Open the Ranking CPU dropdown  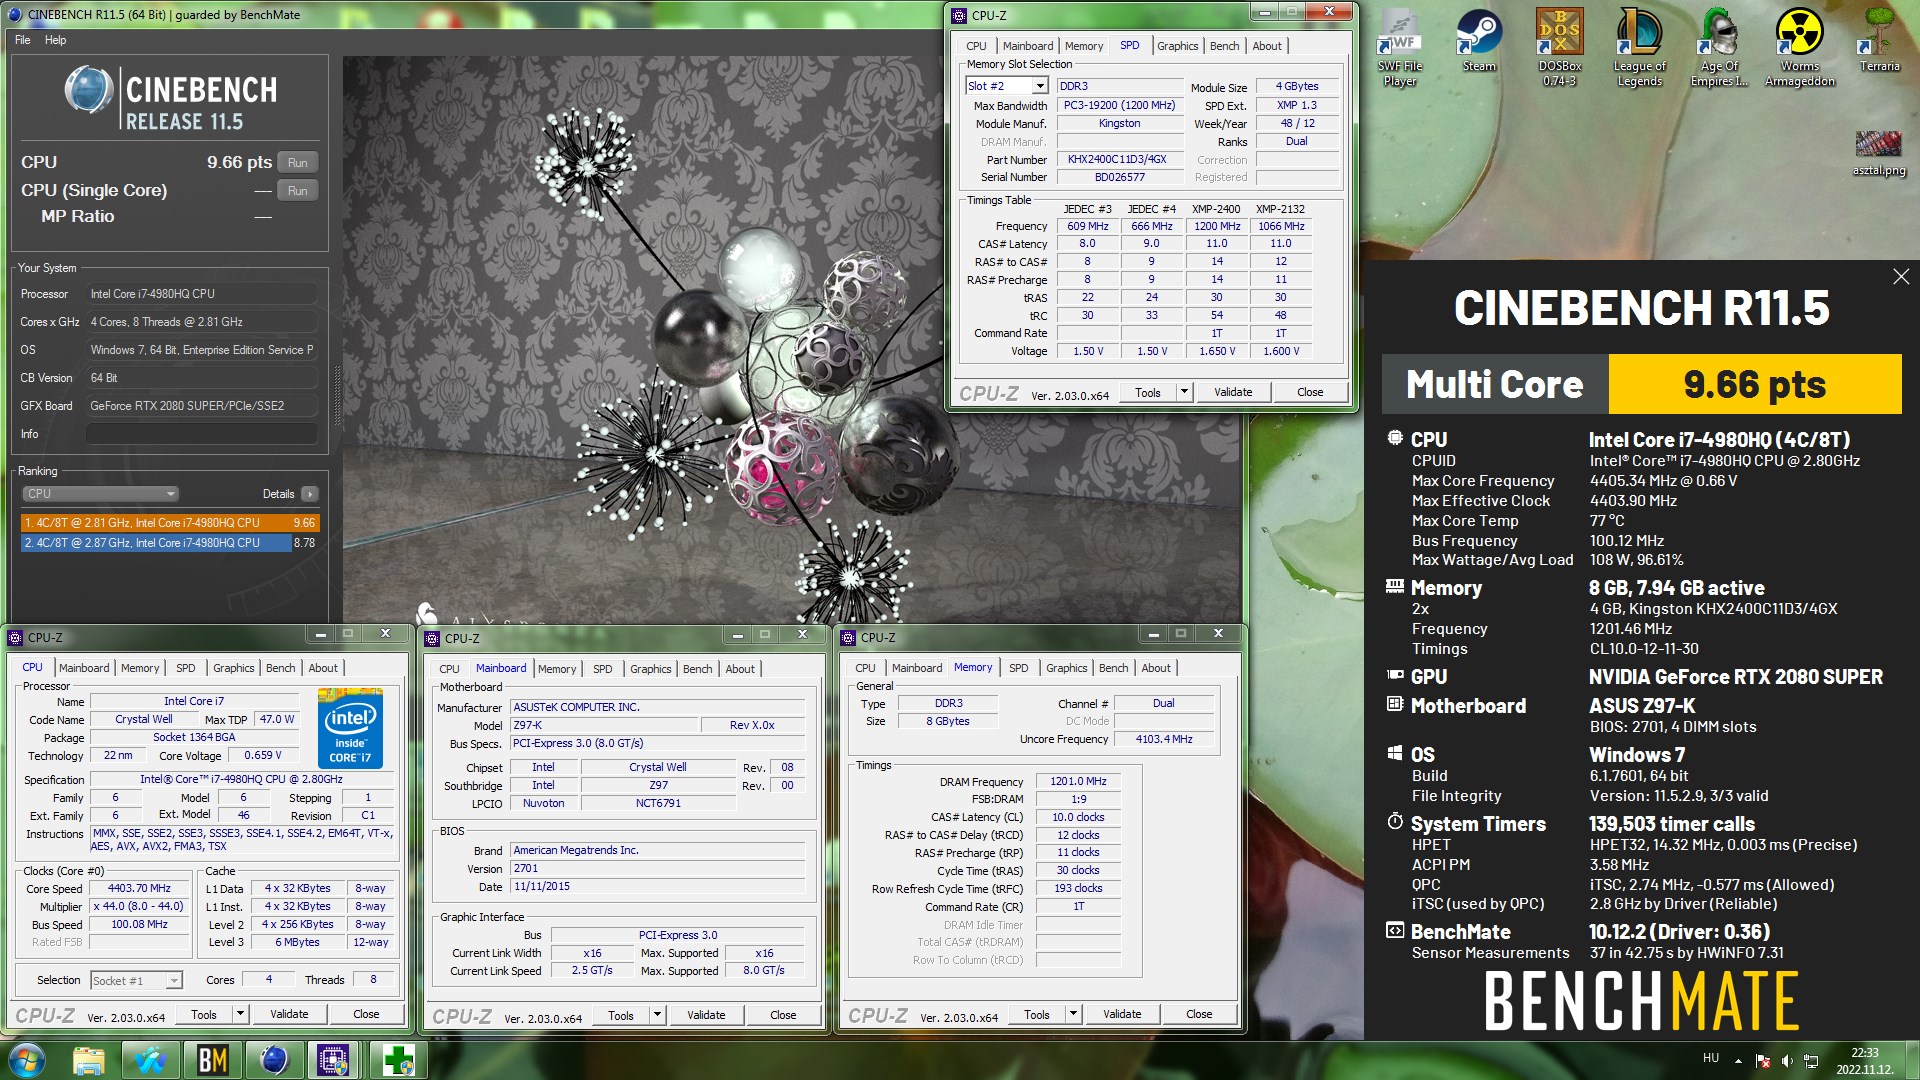click(x=100, y=494)
